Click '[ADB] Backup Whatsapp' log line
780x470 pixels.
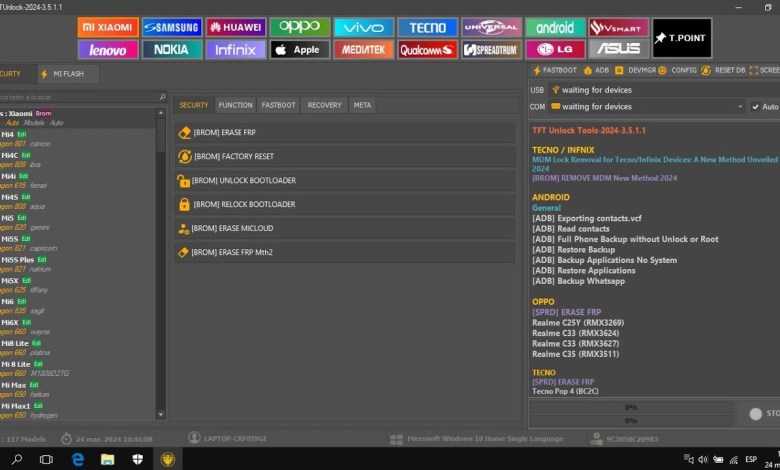click(579, 281)
